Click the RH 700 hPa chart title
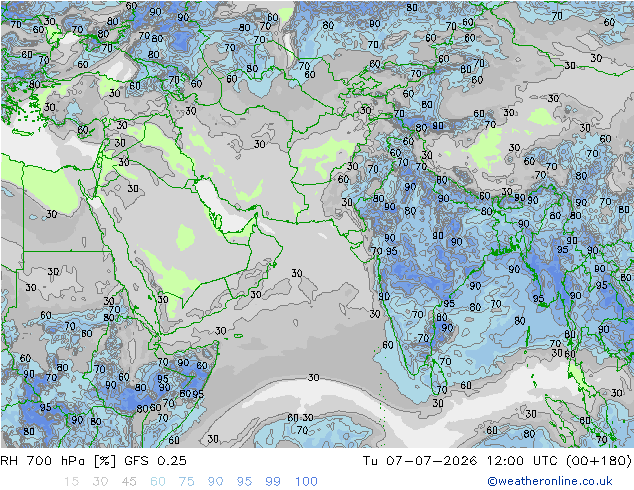634x490 pixels. click(42, 461)
